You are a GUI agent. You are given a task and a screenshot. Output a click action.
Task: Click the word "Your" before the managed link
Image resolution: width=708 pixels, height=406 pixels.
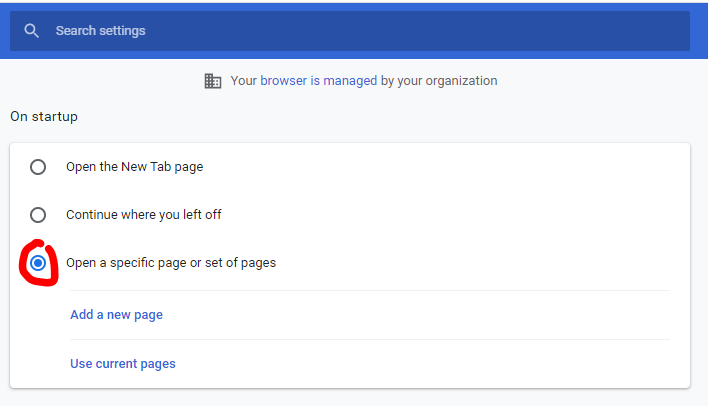tap(243, 81)
